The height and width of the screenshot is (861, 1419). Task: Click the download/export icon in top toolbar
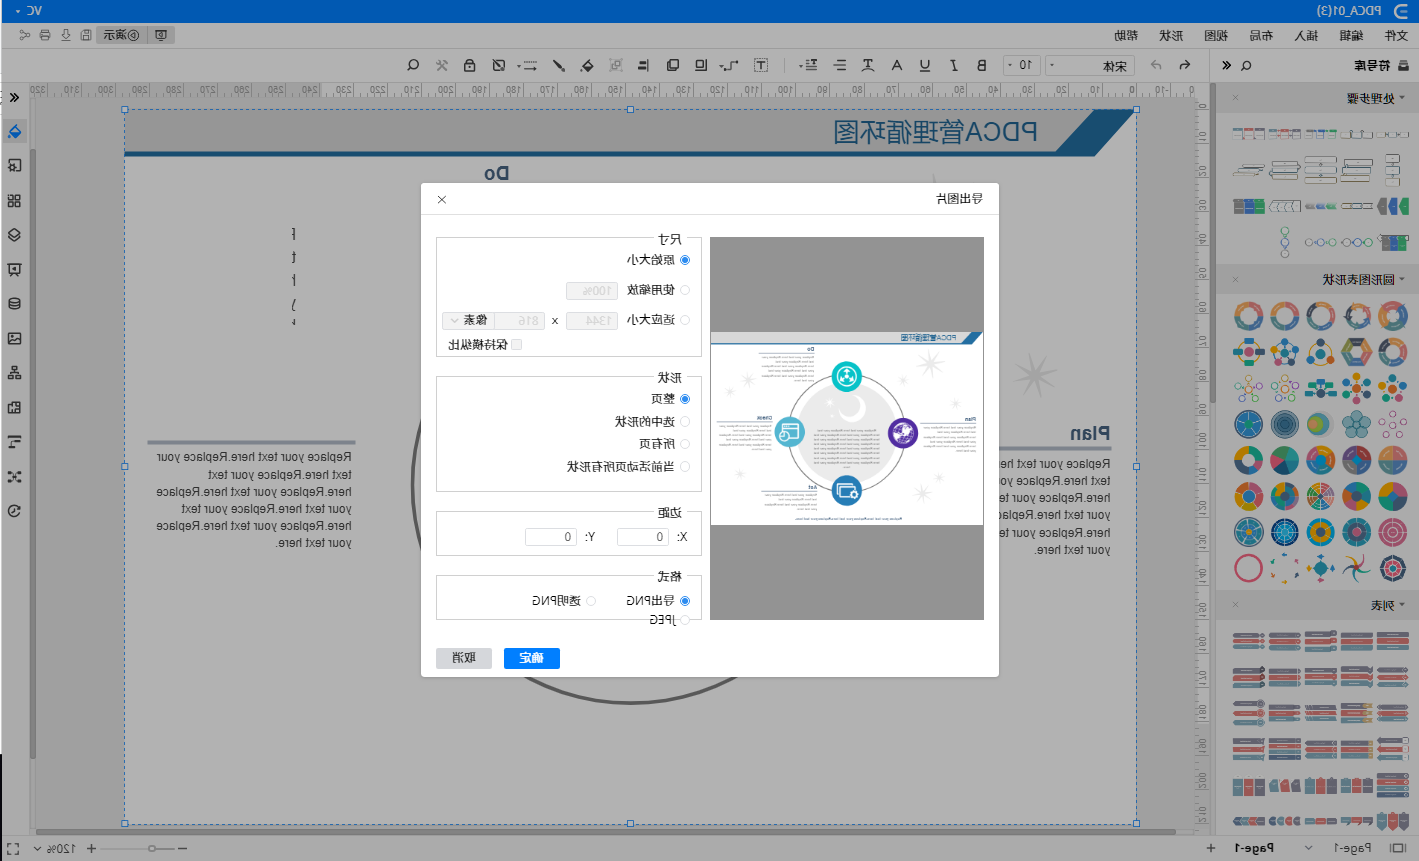point(66,35)
